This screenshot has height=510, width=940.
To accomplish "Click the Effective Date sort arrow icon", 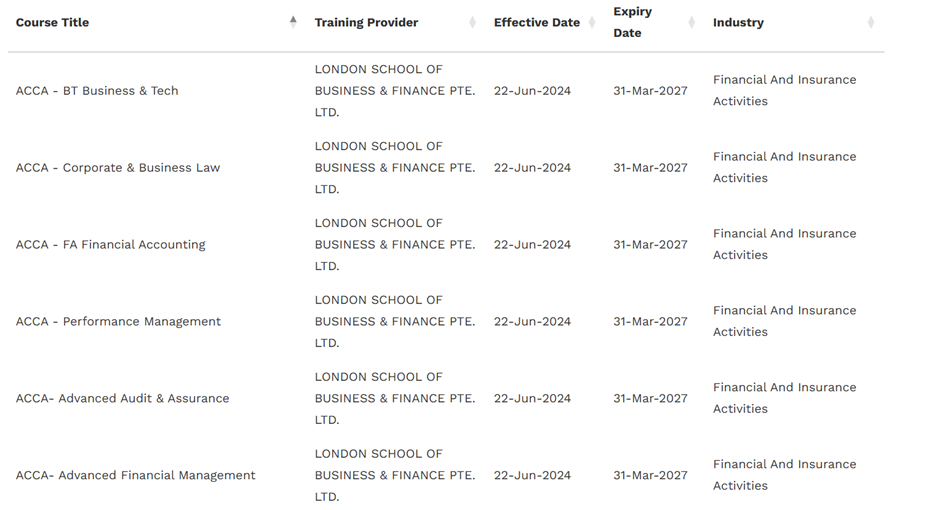I will point(591,22).
